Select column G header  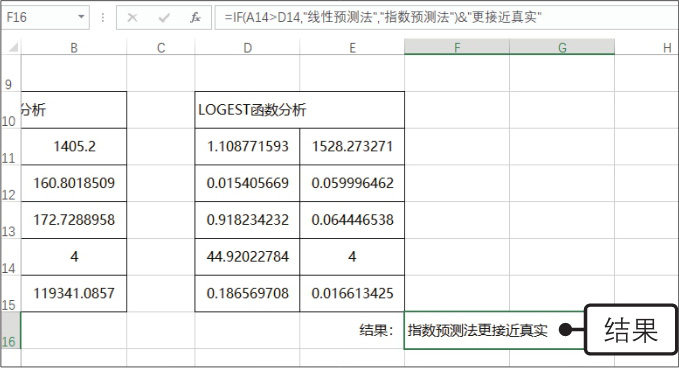(x=562, y=47)
